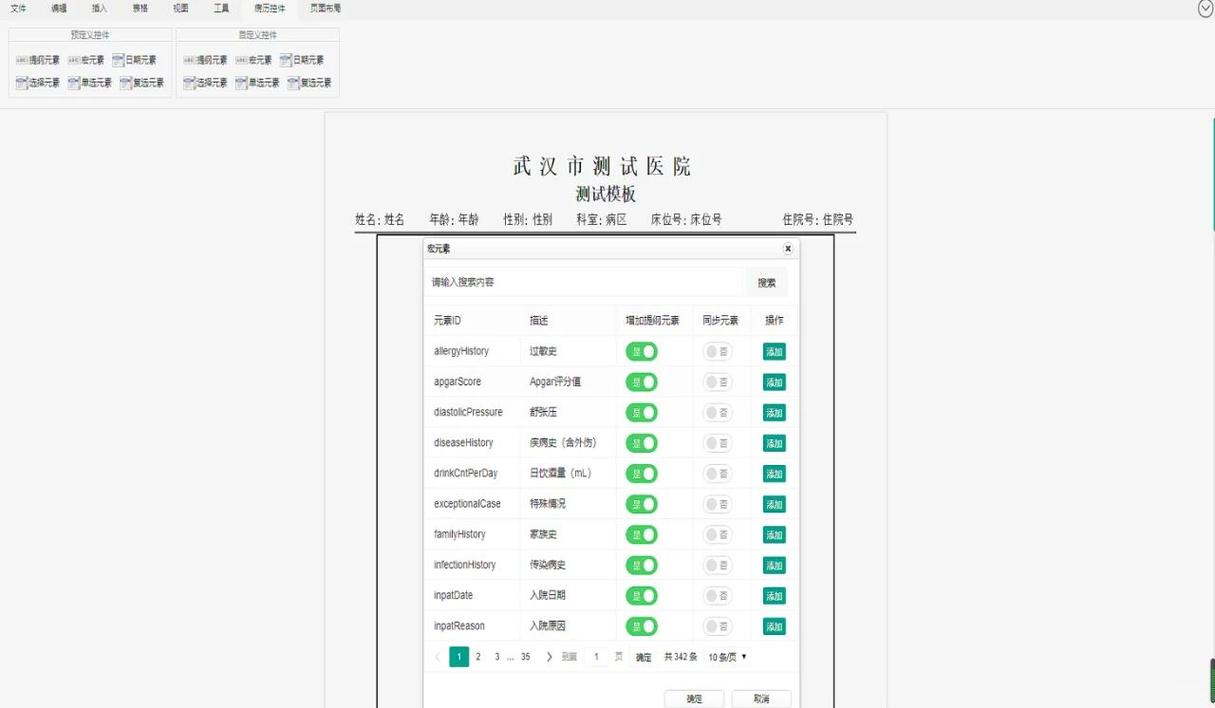This screenshot has width=1215, height=708.
Task: Collapse the ribbon with the top-right chevron
Action: point(1205,8)
